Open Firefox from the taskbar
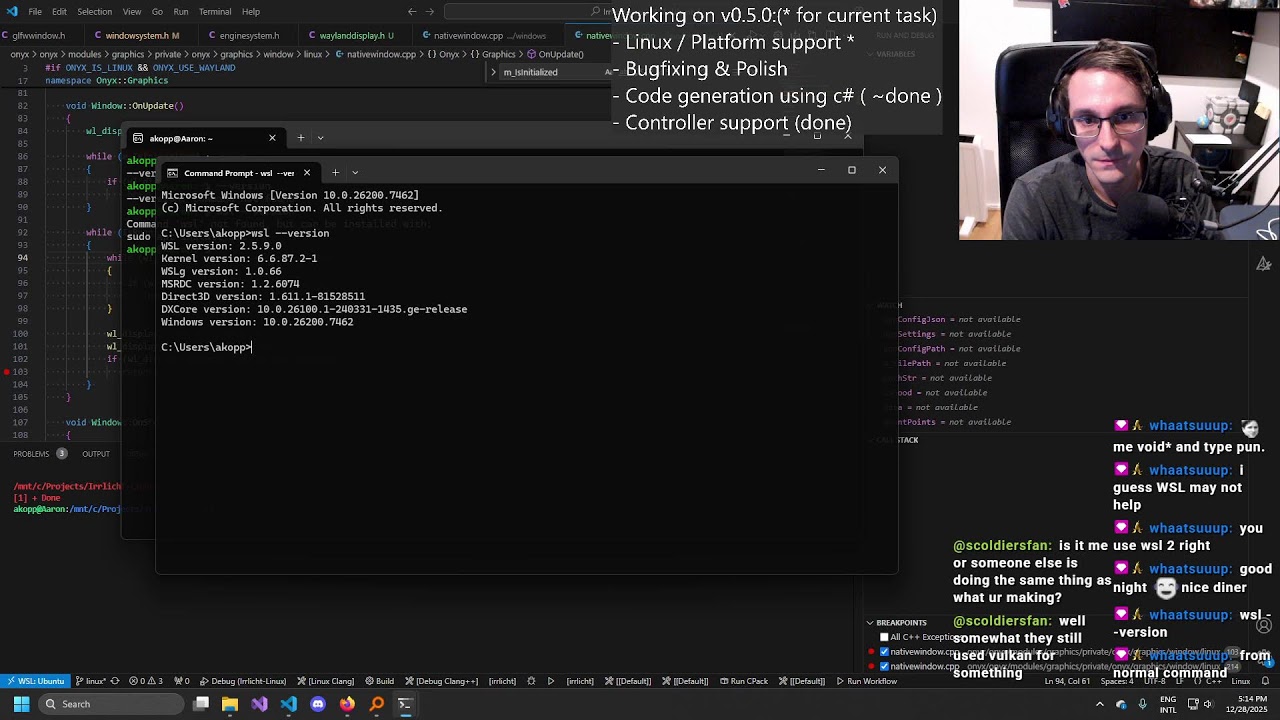This screenshot has width=1280, height=720. point(347,704)
